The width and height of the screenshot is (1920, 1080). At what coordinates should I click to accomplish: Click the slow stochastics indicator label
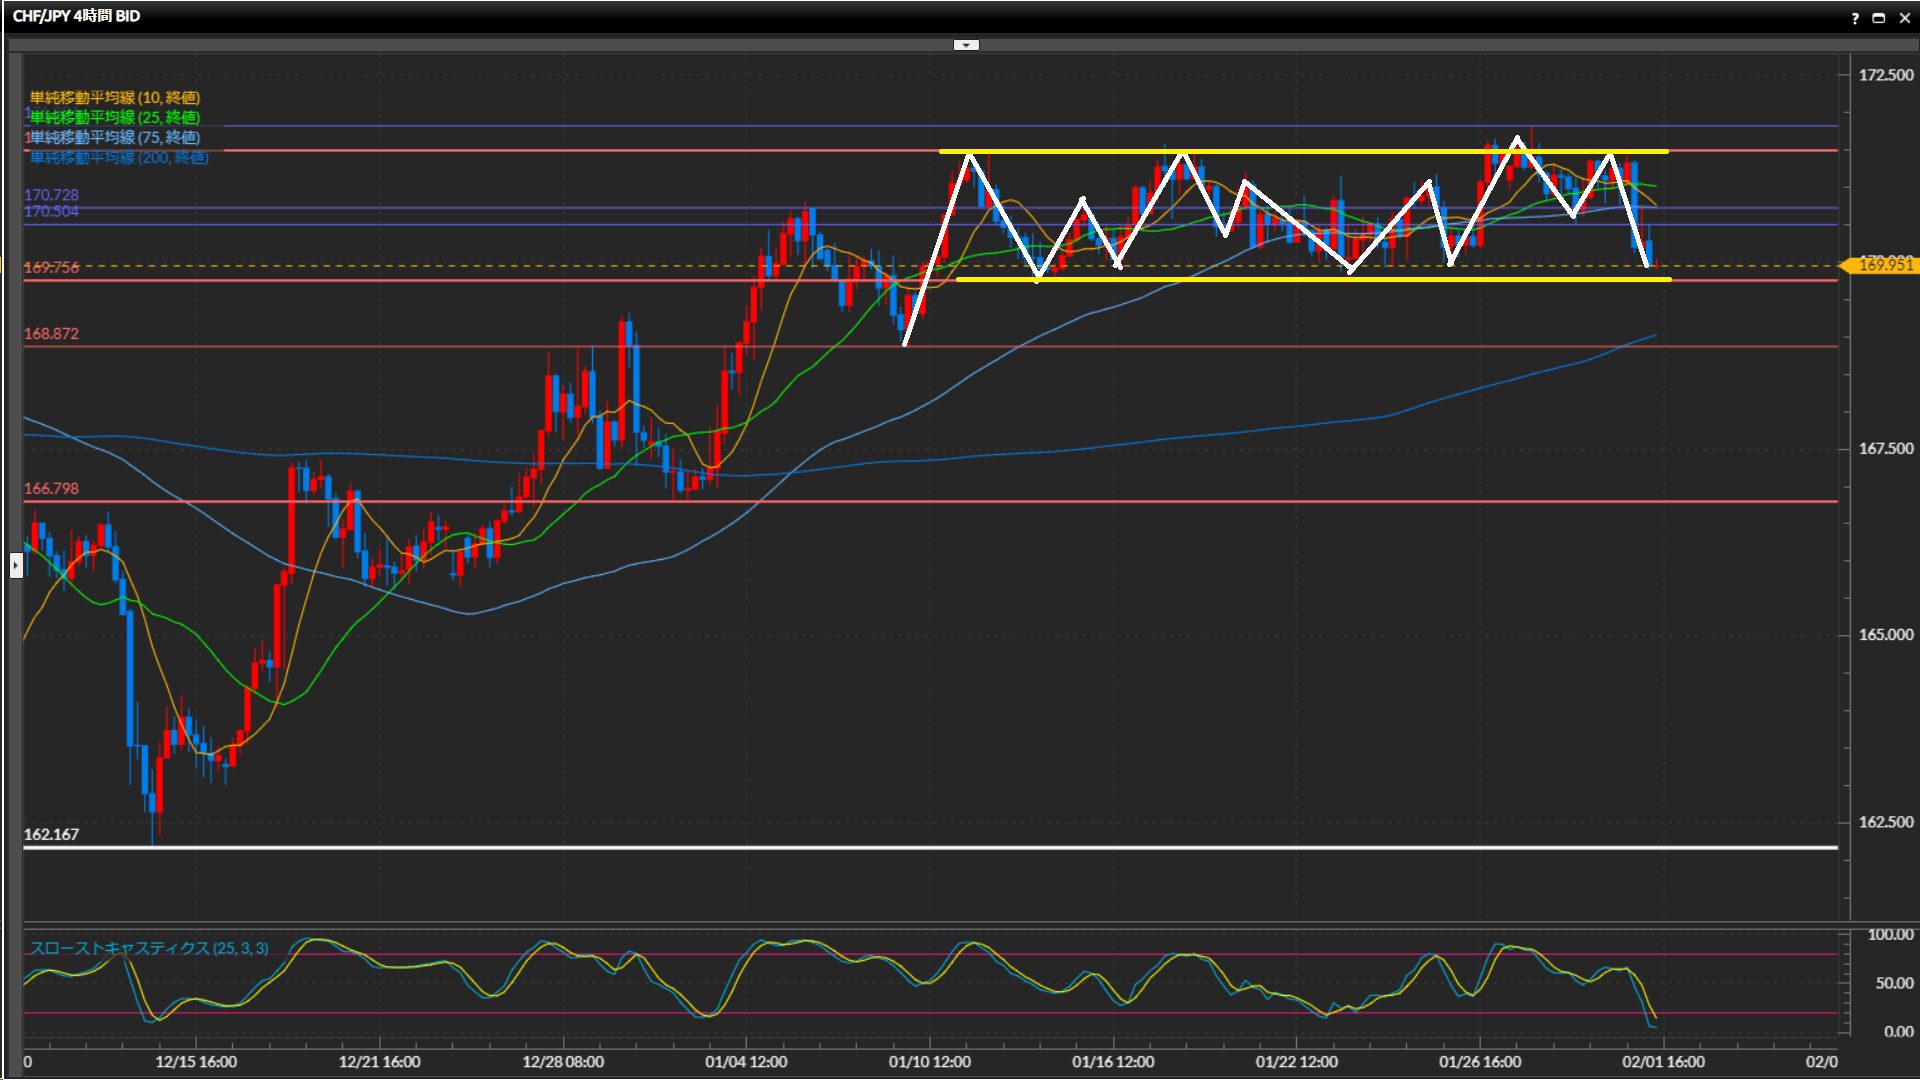149,948
